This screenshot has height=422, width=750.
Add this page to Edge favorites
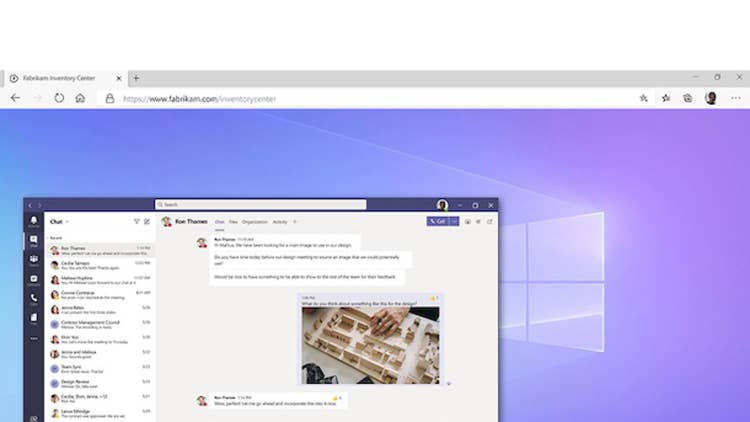tap(643, 98)
